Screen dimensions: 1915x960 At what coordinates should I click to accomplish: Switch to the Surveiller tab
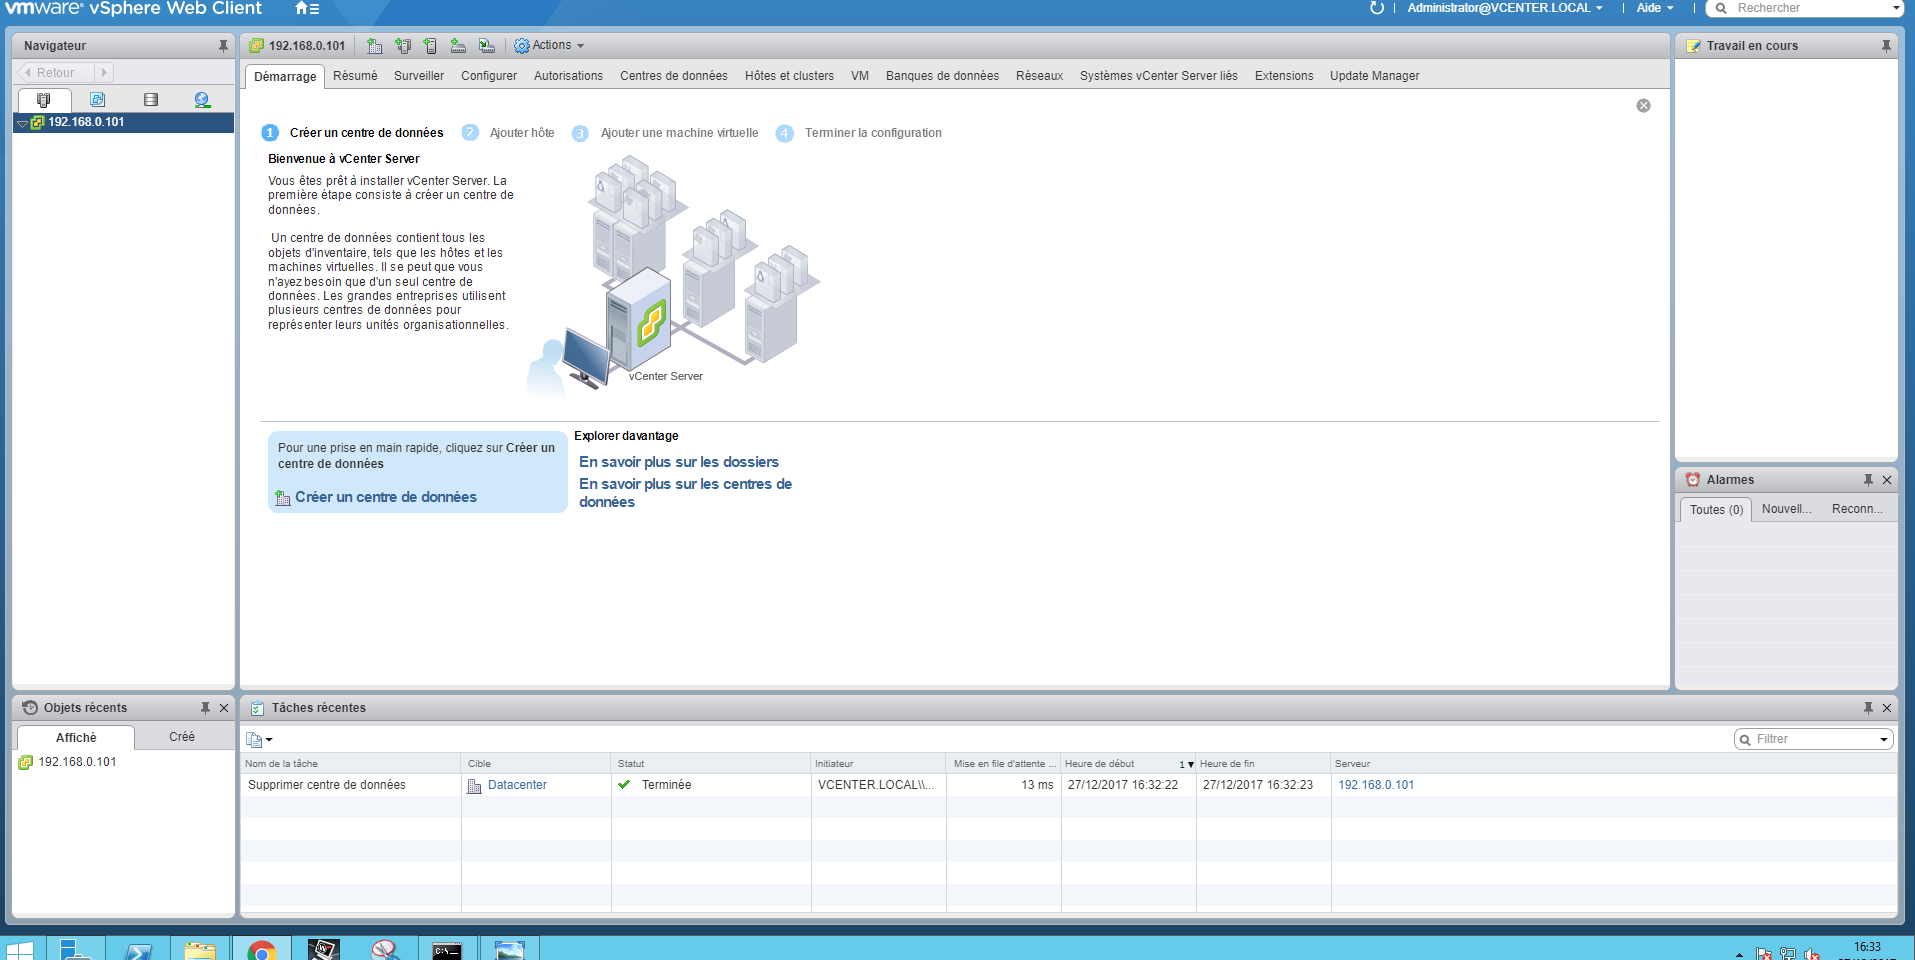419,76
